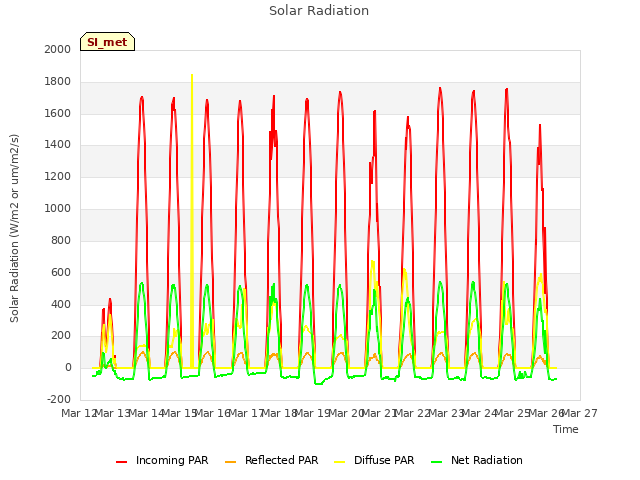Screen dimensions: 640x480
Task: Click the vertical Solar Radiation axis label
Action: (x=14, y=228)
